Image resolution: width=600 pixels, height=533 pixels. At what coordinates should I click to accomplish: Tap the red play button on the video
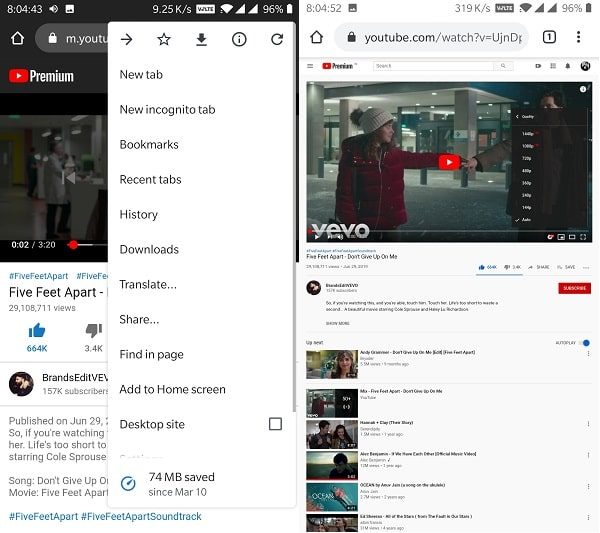(x=449, y=162)
